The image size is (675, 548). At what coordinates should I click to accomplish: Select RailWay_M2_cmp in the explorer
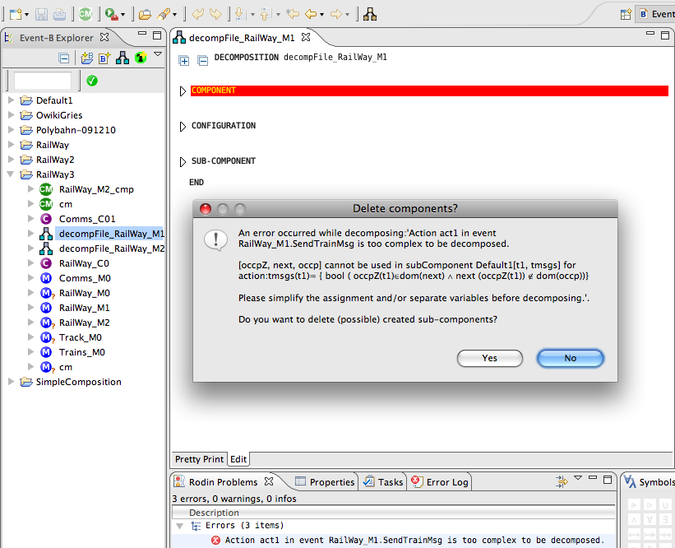coord(96,189)
